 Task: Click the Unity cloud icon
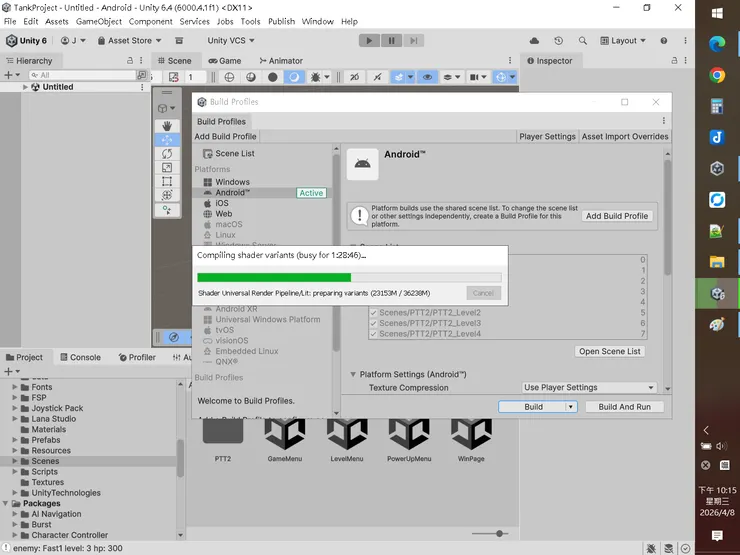(534, 41)
